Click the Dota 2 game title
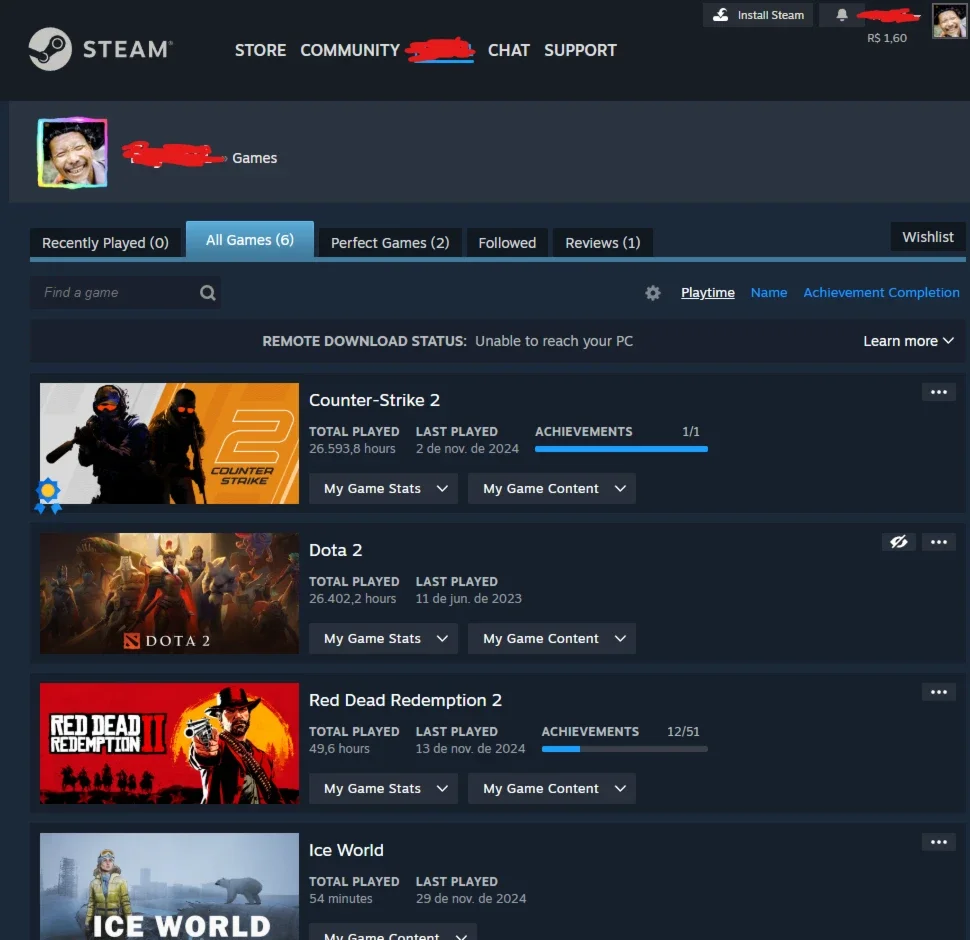The image size is (970, 940). tap(335, 550)
